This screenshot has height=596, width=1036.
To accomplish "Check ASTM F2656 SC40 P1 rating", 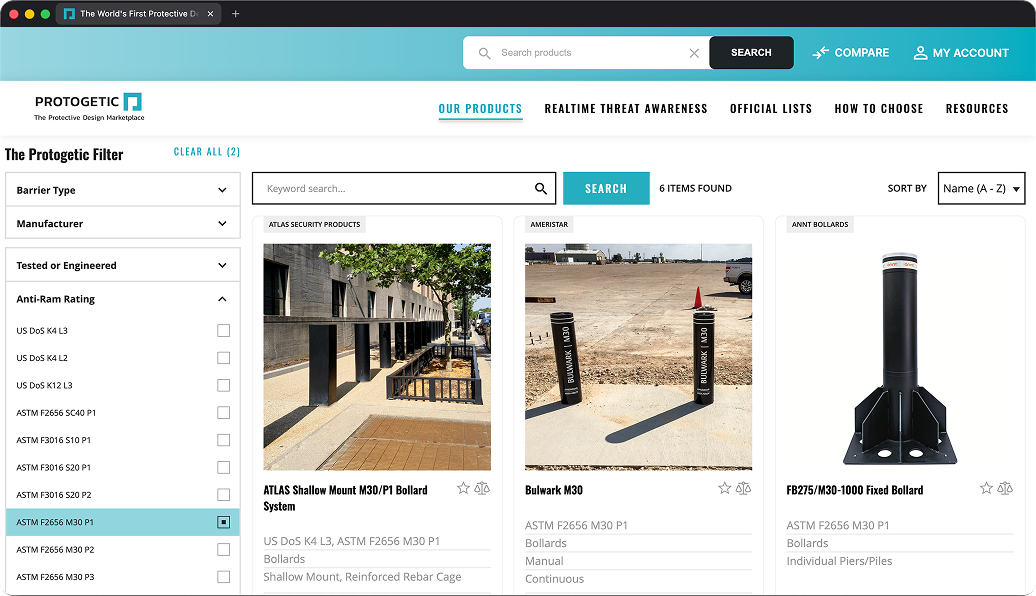I will click(x=223, y=413).
